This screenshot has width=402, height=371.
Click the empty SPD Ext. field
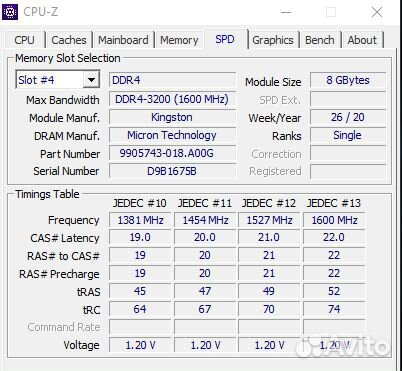tap(348, 99)
